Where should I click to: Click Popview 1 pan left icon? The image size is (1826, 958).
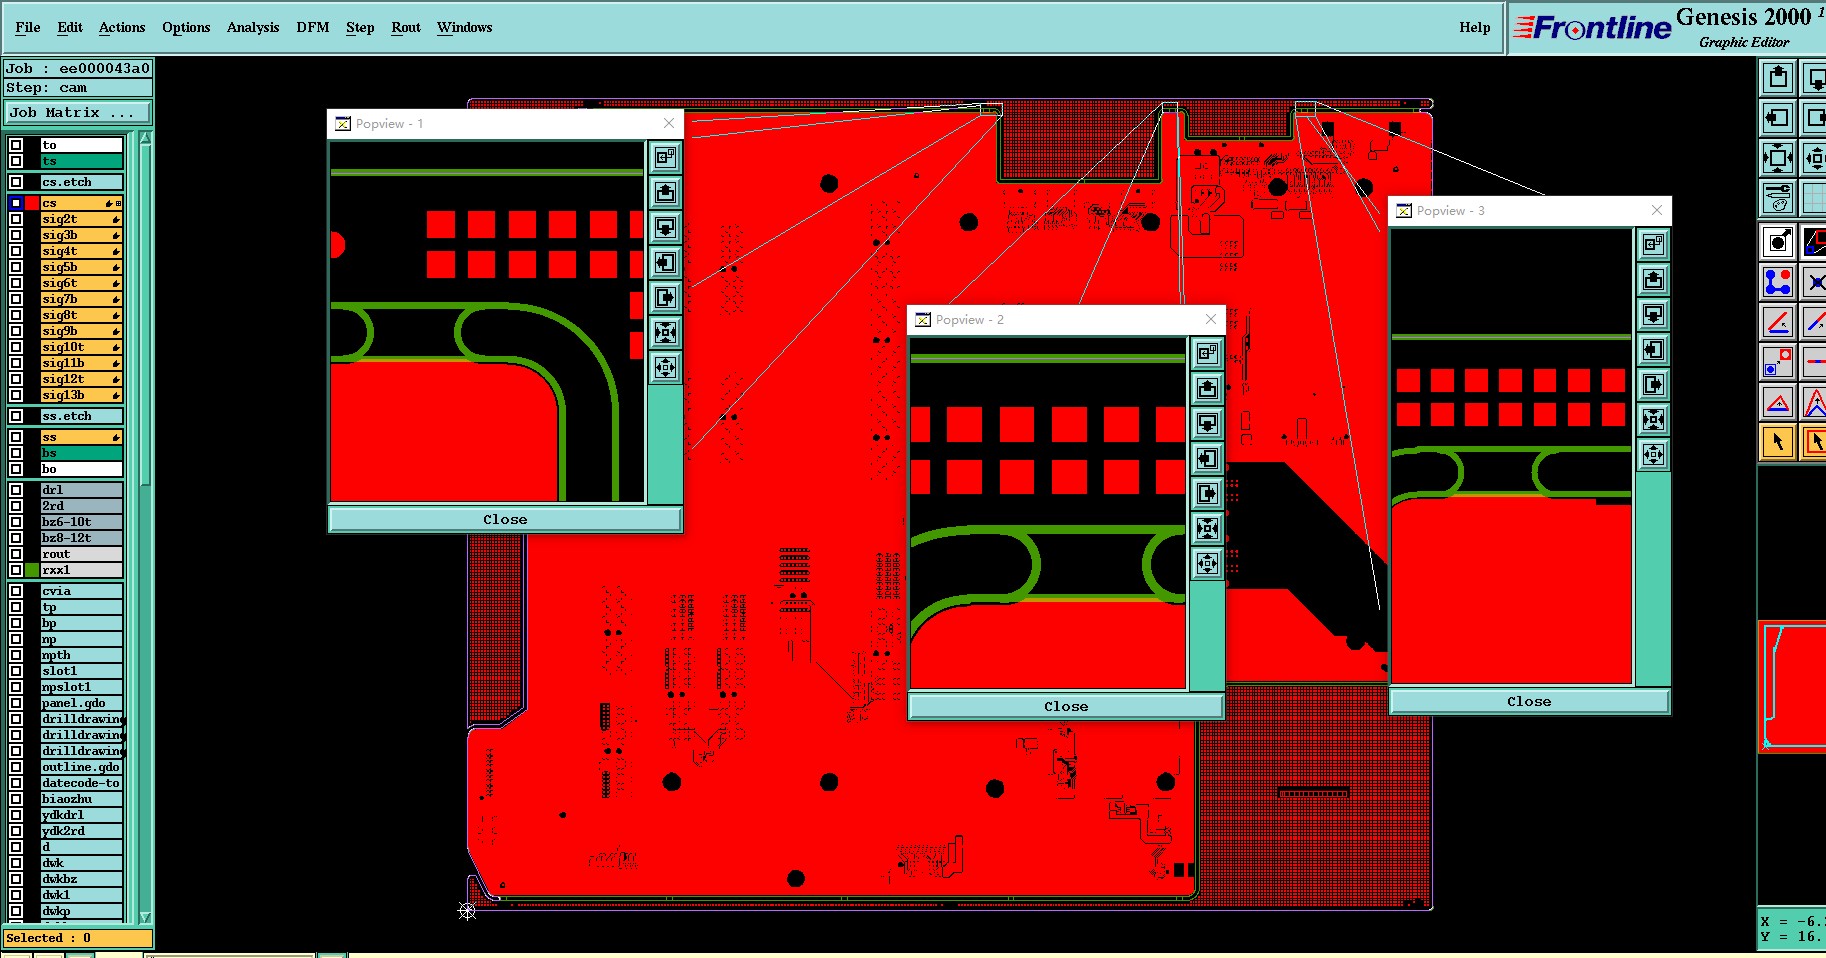pos(665,263)
